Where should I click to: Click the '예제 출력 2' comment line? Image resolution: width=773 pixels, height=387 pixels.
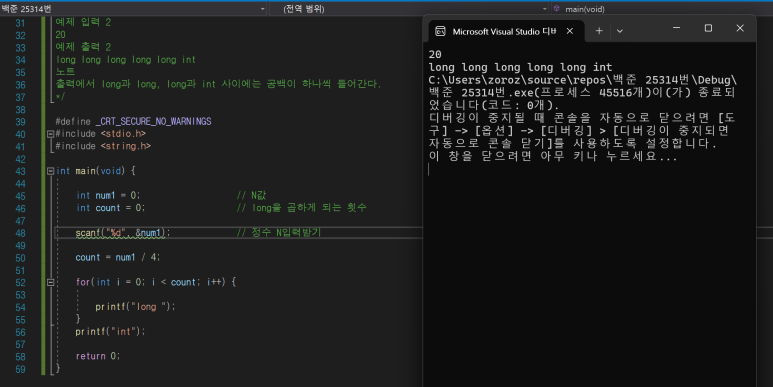[x=83, y=47]
